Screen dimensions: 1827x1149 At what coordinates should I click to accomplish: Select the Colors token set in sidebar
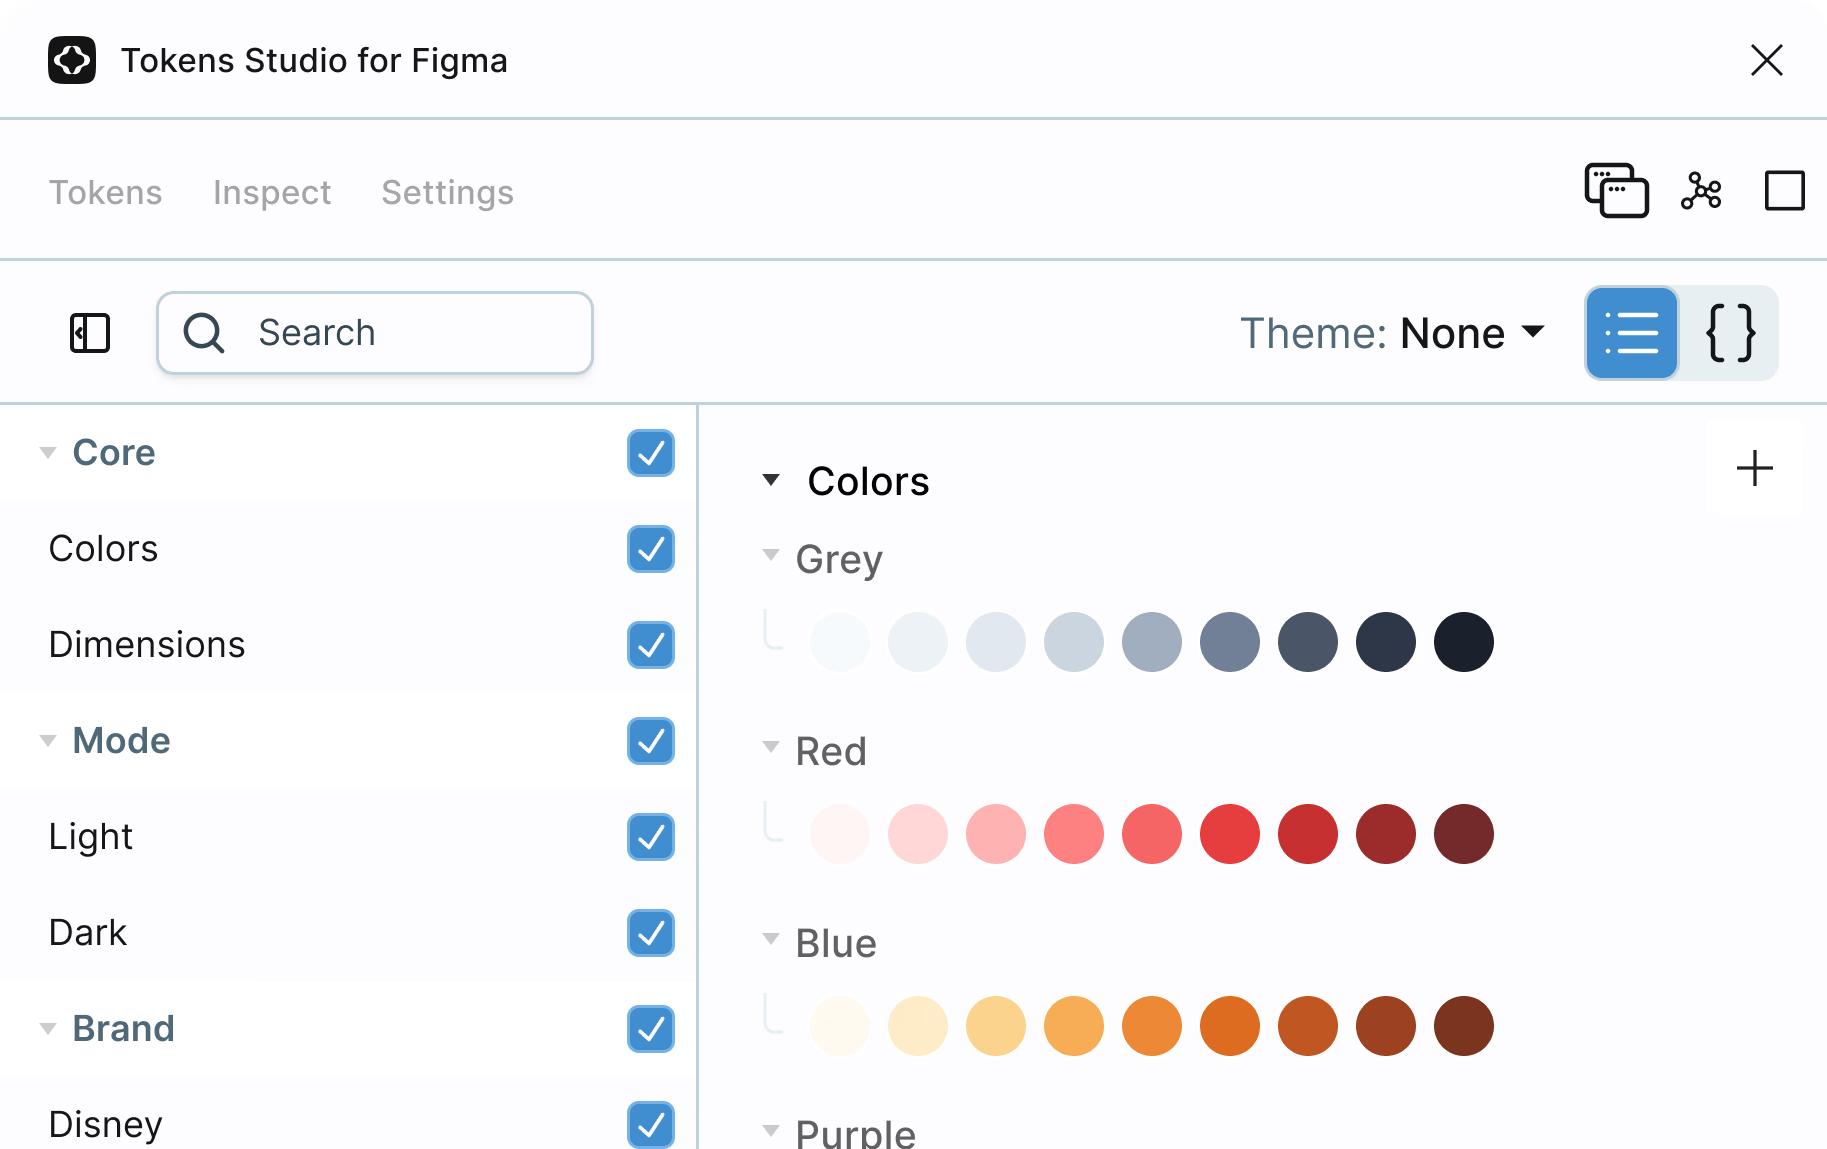pos(103,549)
